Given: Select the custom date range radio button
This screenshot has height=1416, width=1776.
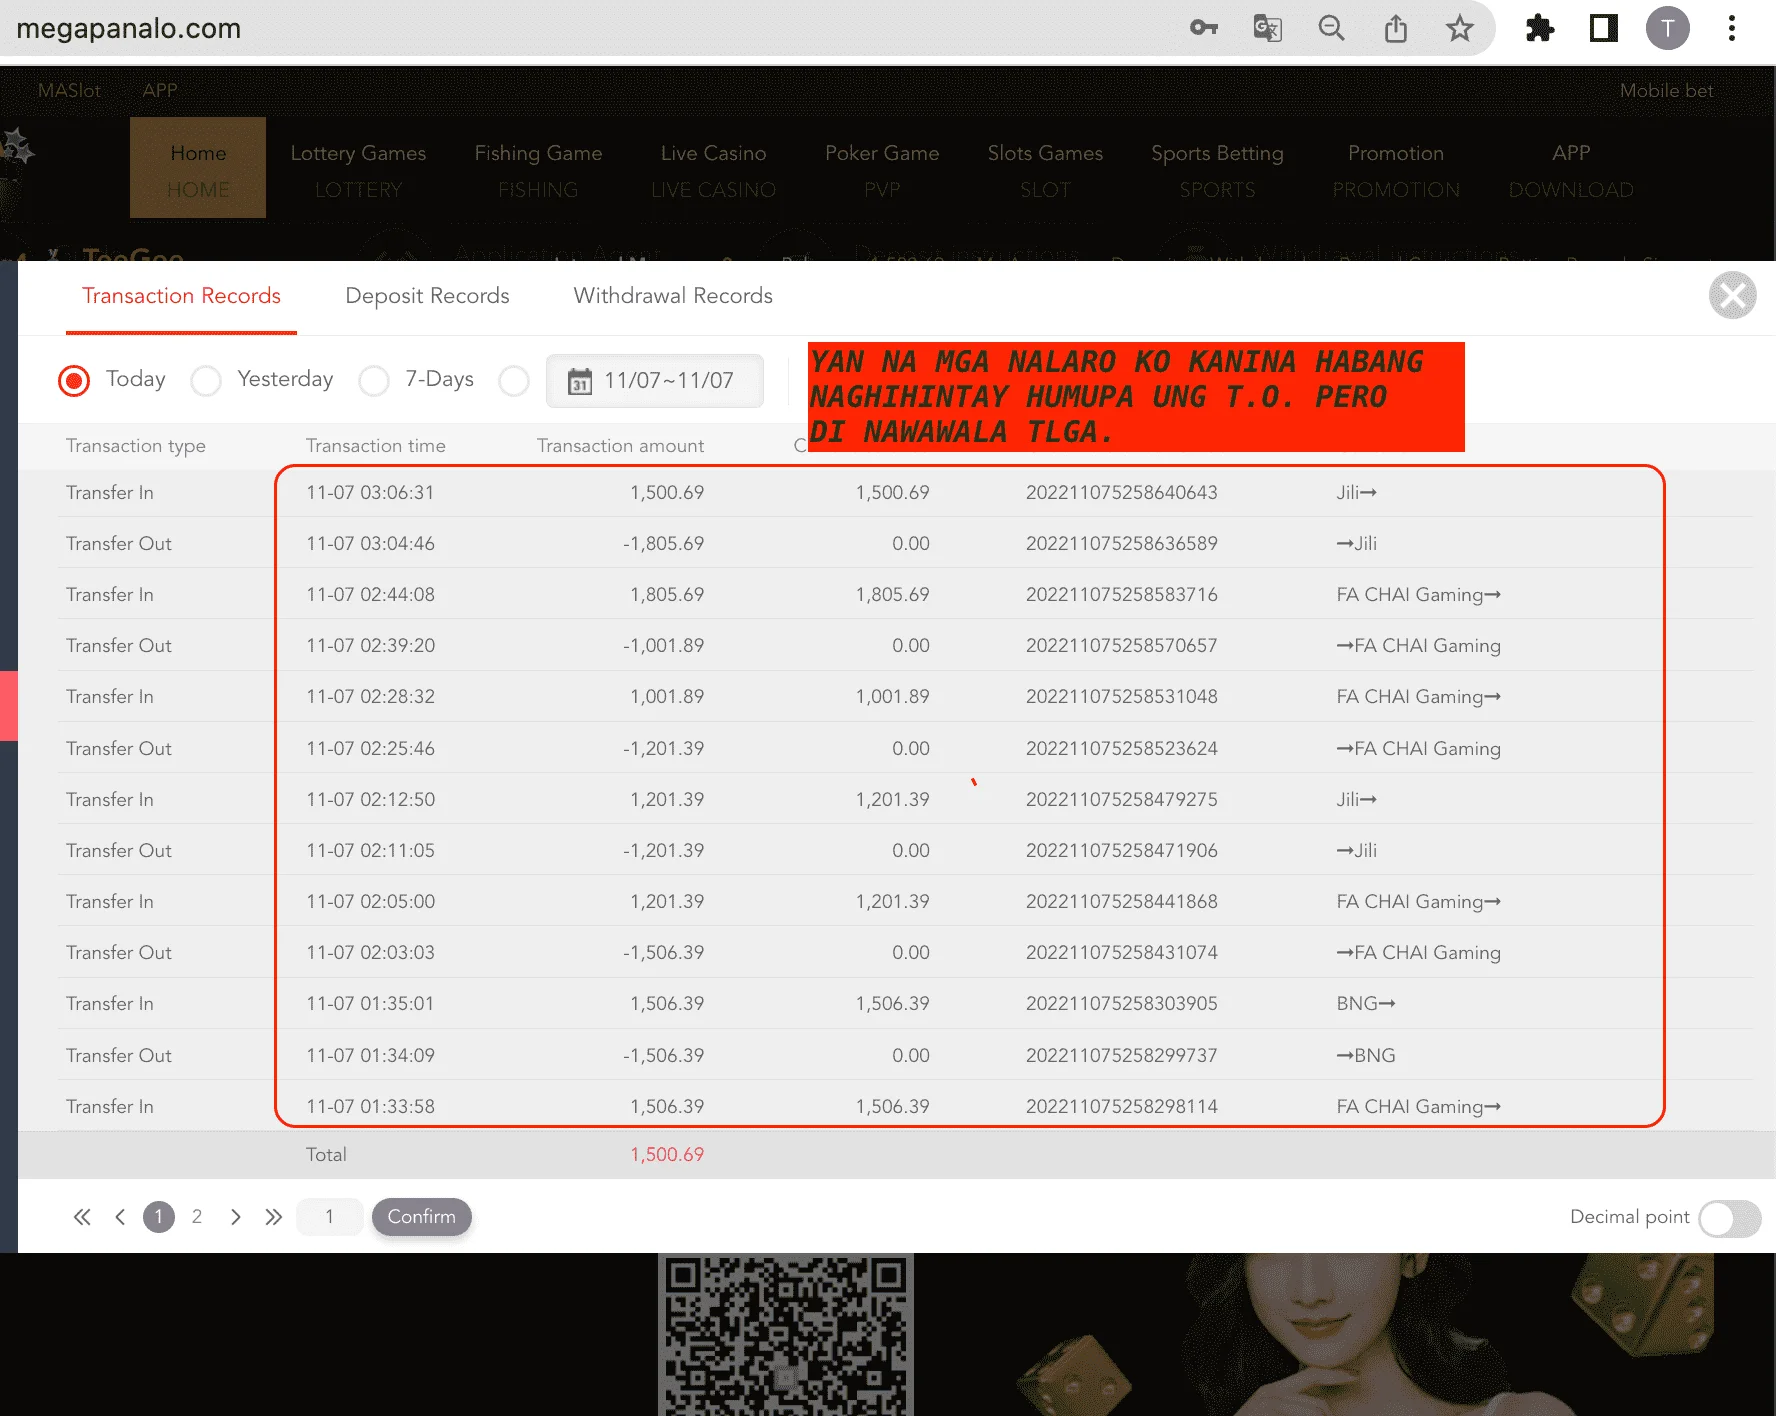Looking at the screenshot, I should pos(514,381).
